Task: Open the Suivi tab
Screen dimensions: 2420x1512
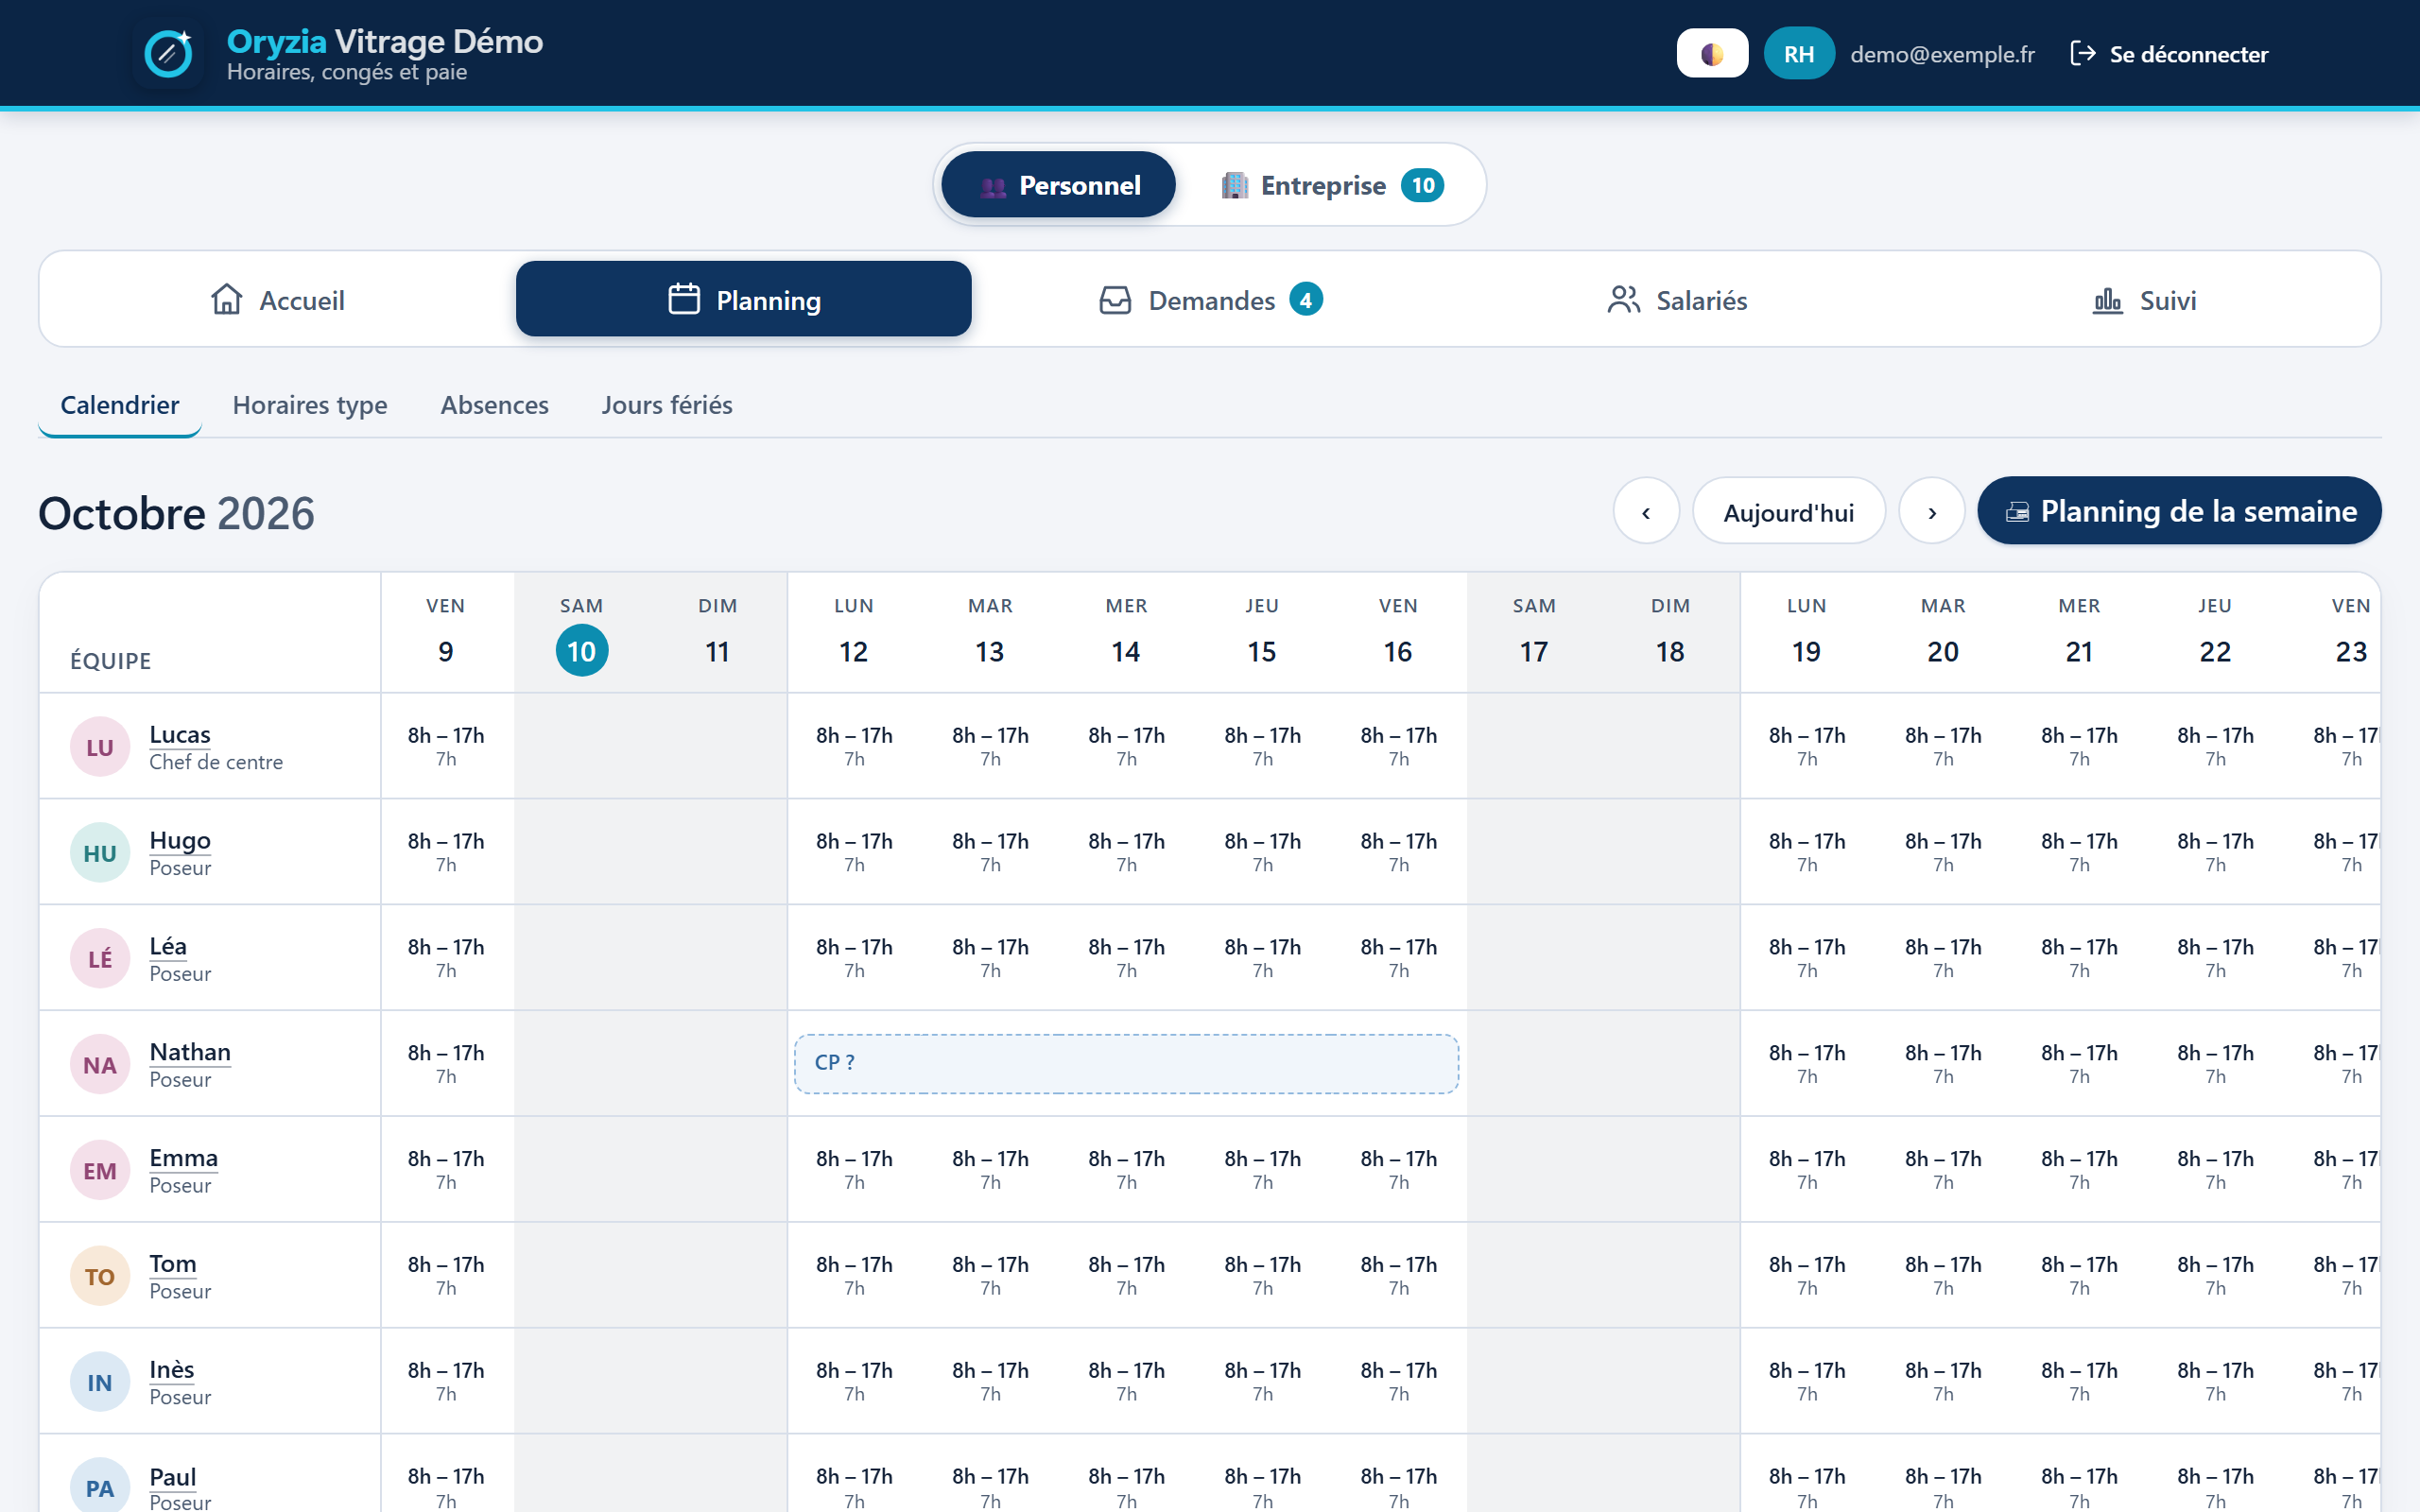Action: (x=2144, y=300)
